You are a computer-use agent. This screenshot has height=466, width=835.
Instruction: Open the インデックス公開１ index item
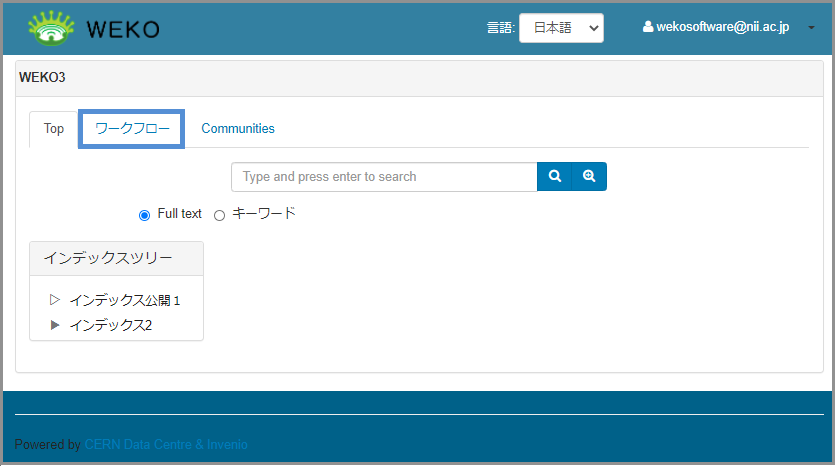(124, 300)
